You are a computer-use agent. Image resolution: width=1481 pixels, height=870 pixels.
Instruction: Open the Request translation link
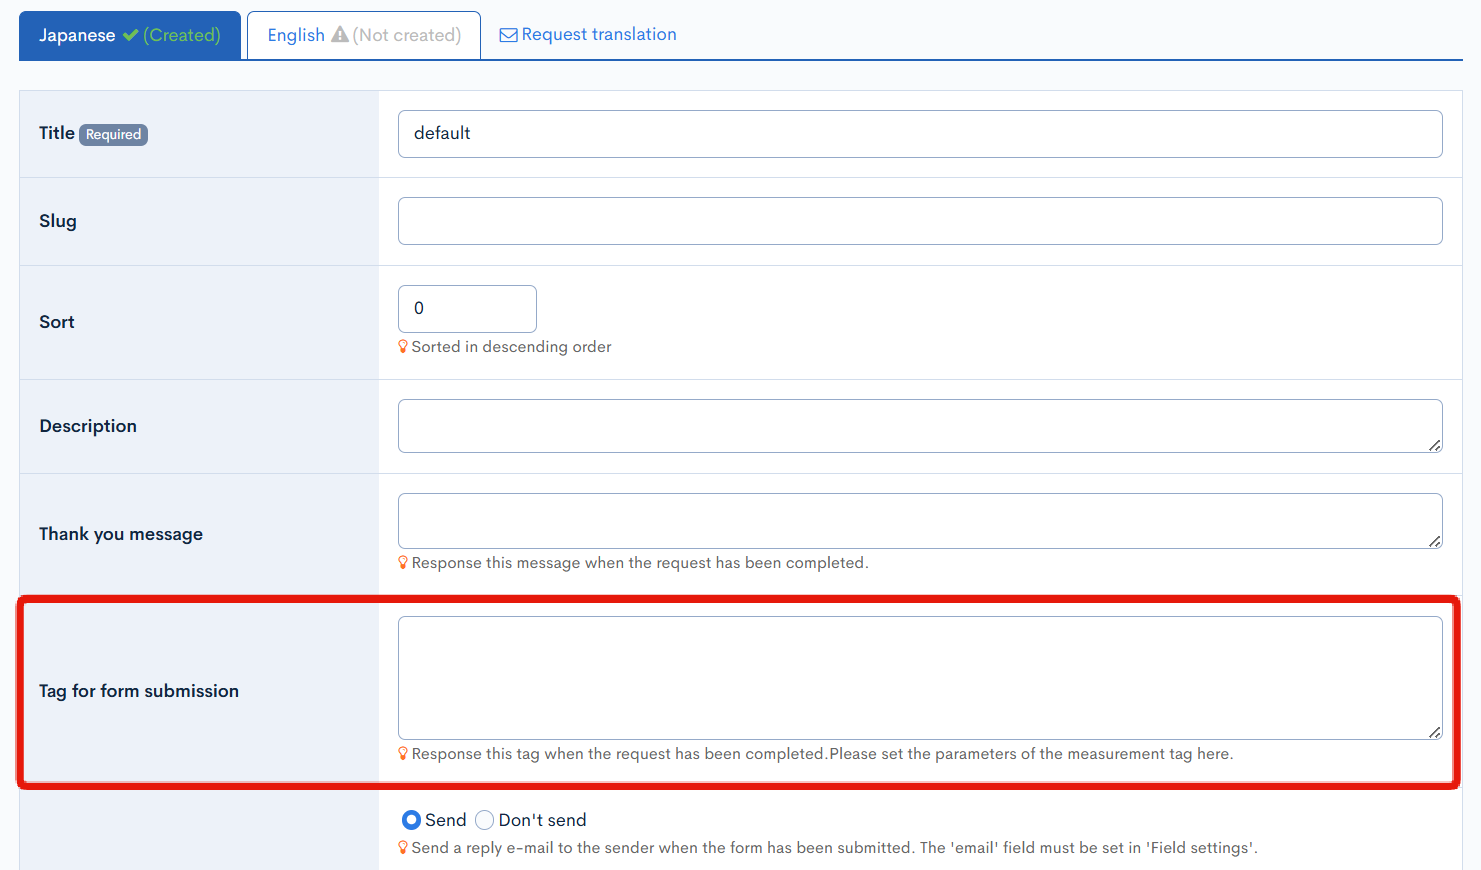(598, 34)
